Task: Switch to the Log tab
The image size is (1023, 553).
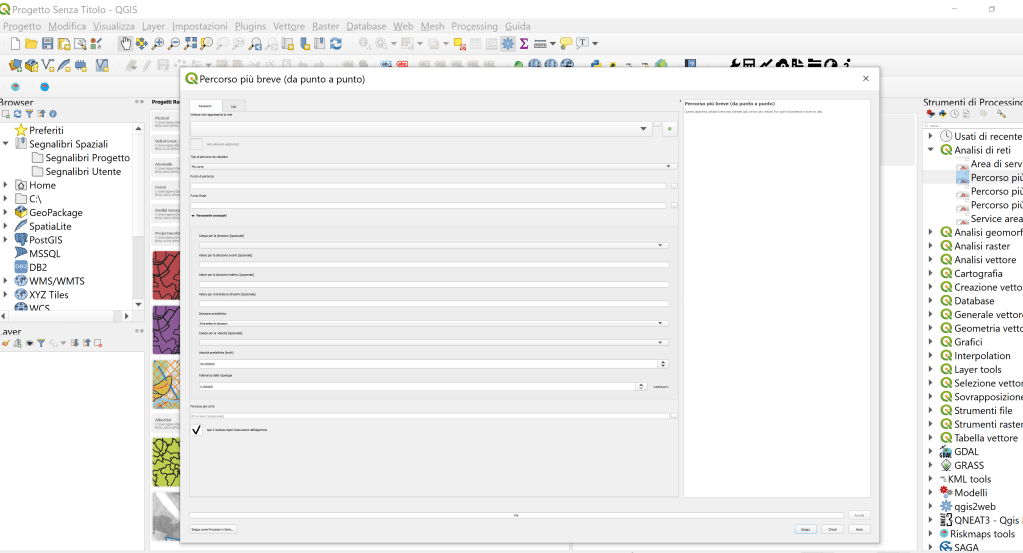Action: (x=233, y=105)
